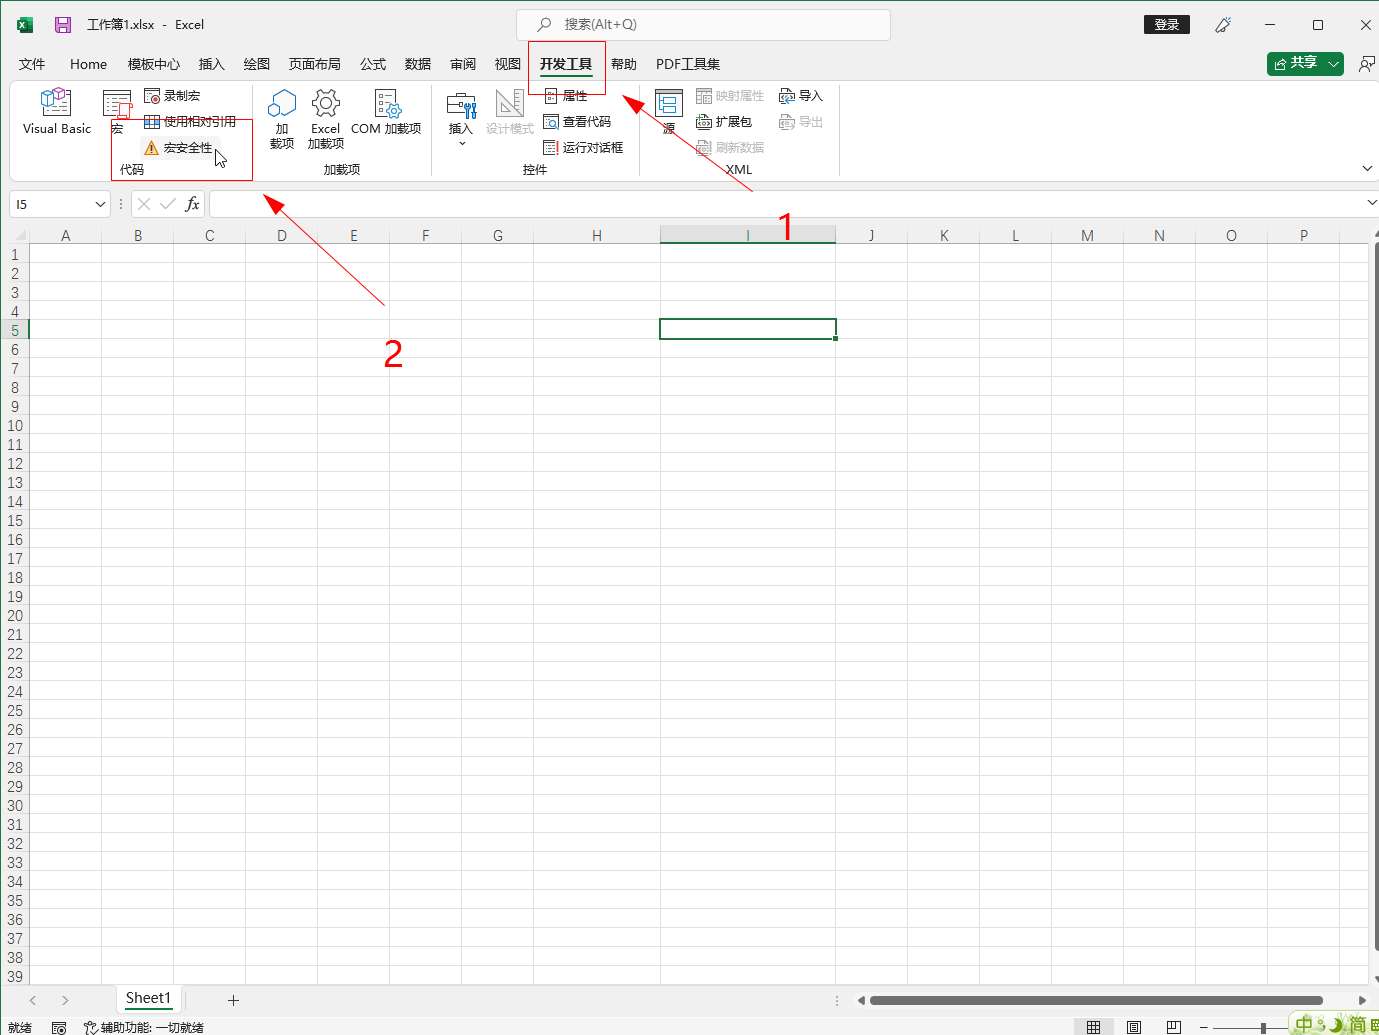Click 导入 XML import
This screenshot has width=1379, height=1035.
801,96
